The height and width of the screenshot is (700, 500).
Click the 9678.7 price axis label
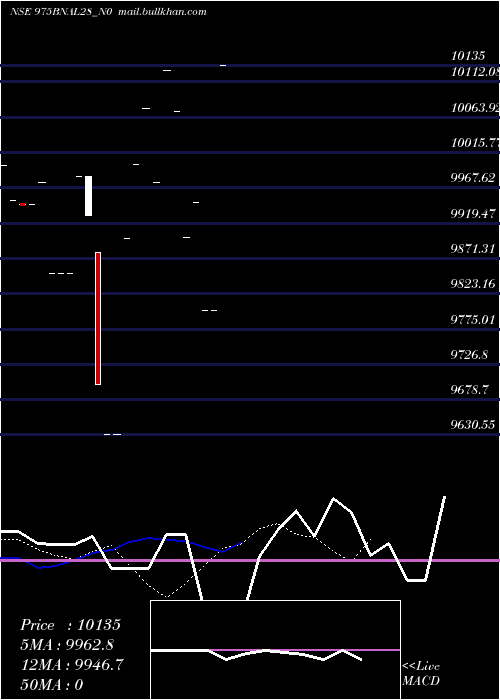[x=469, y=390]
